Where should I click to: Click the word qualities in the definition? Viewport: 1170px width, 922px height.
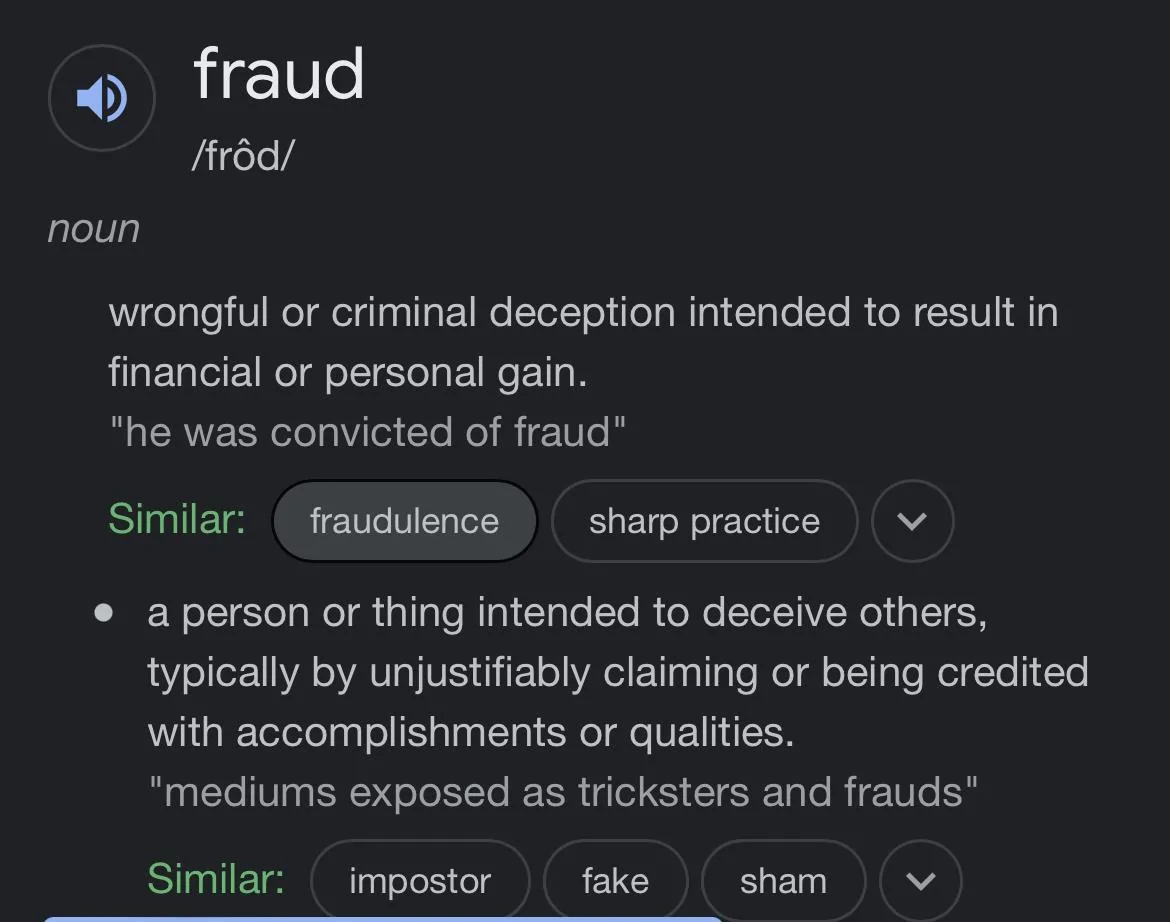[x=711, y=733]
